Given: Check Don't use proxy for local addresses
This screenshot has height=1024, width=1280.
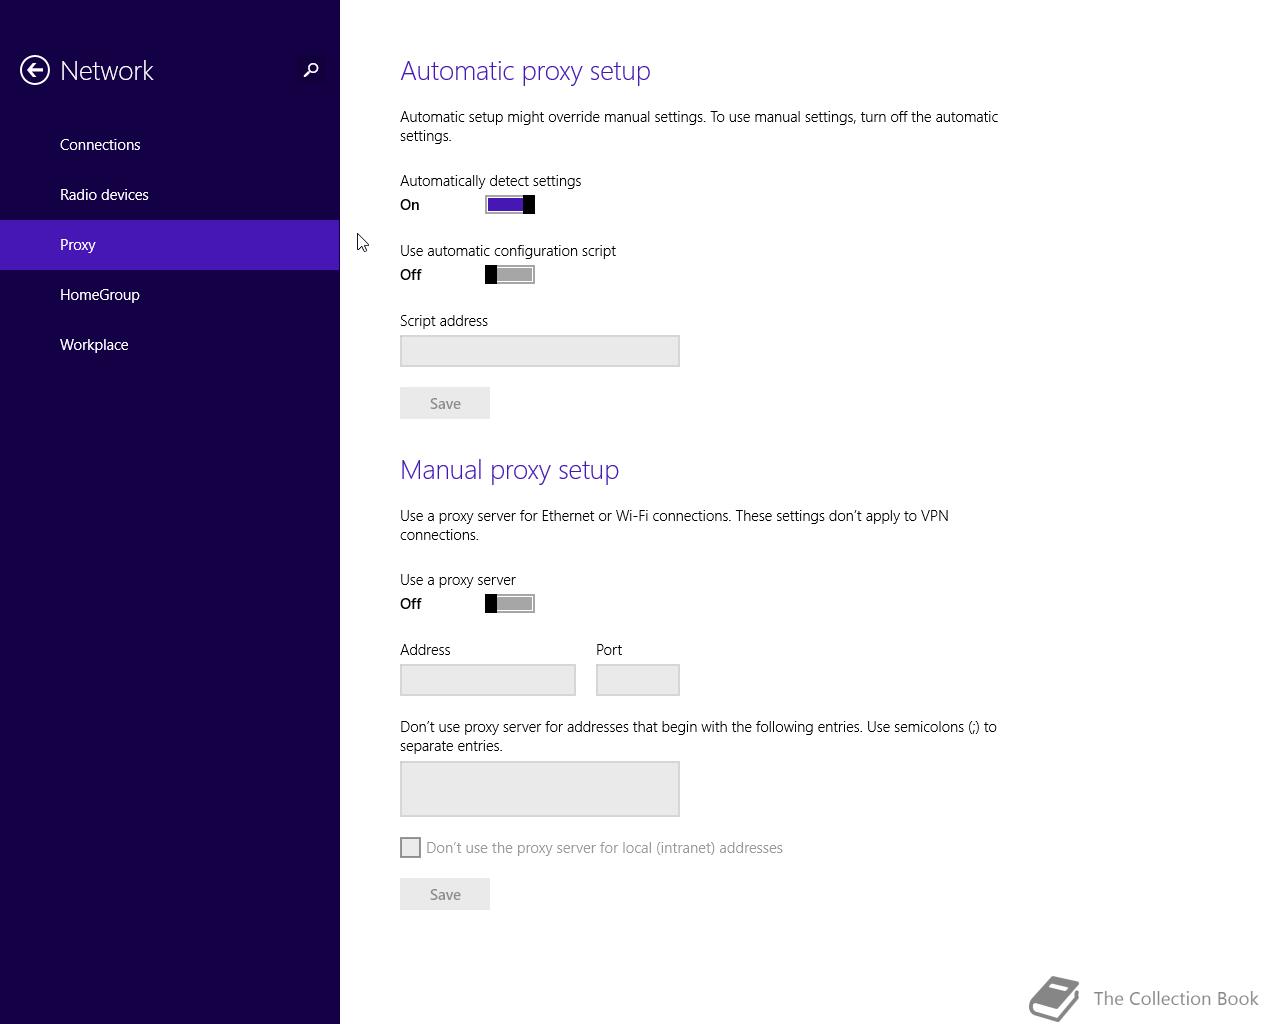Looking at the screenshot, I should point(410,848).
